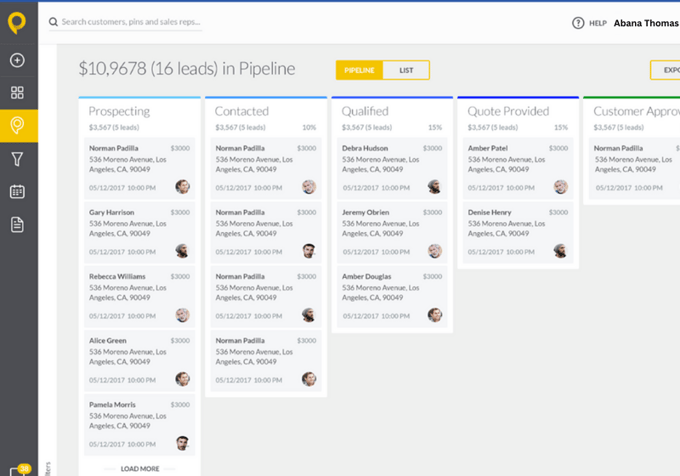This screenshot has width=680, height=476.
Task: Click the Contacted column heading
Action: click(x=242, y=111)
